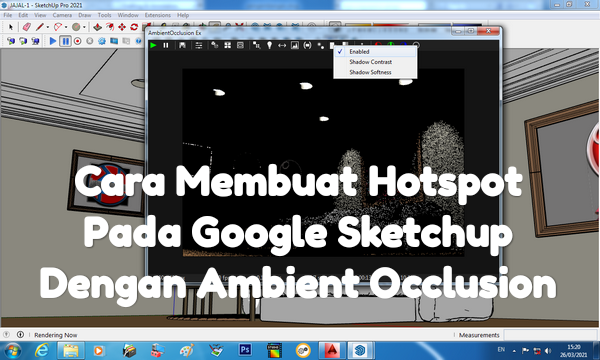Click second cube icon in second toolbar row

(23, 41)
